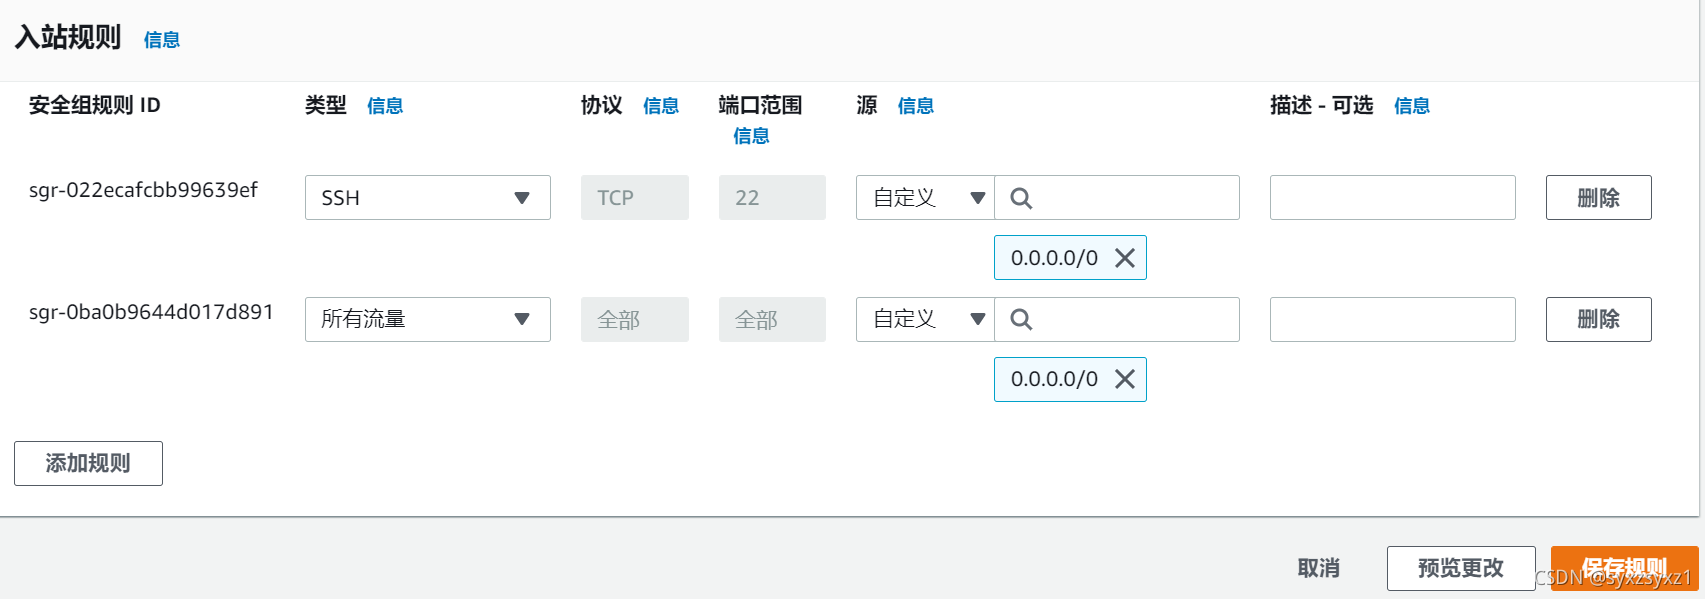Open 自定义 source dropdown for 所有流量 rule
The height and width of the screenshot is (599, 1705).
coord(925,319)
